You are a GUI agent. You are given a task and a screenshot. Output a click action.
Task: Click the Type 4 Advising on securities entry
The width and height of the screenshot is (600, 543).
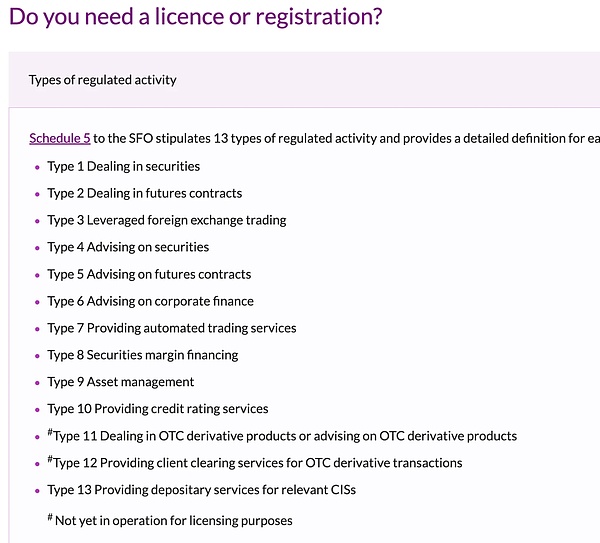pos(128,247)
